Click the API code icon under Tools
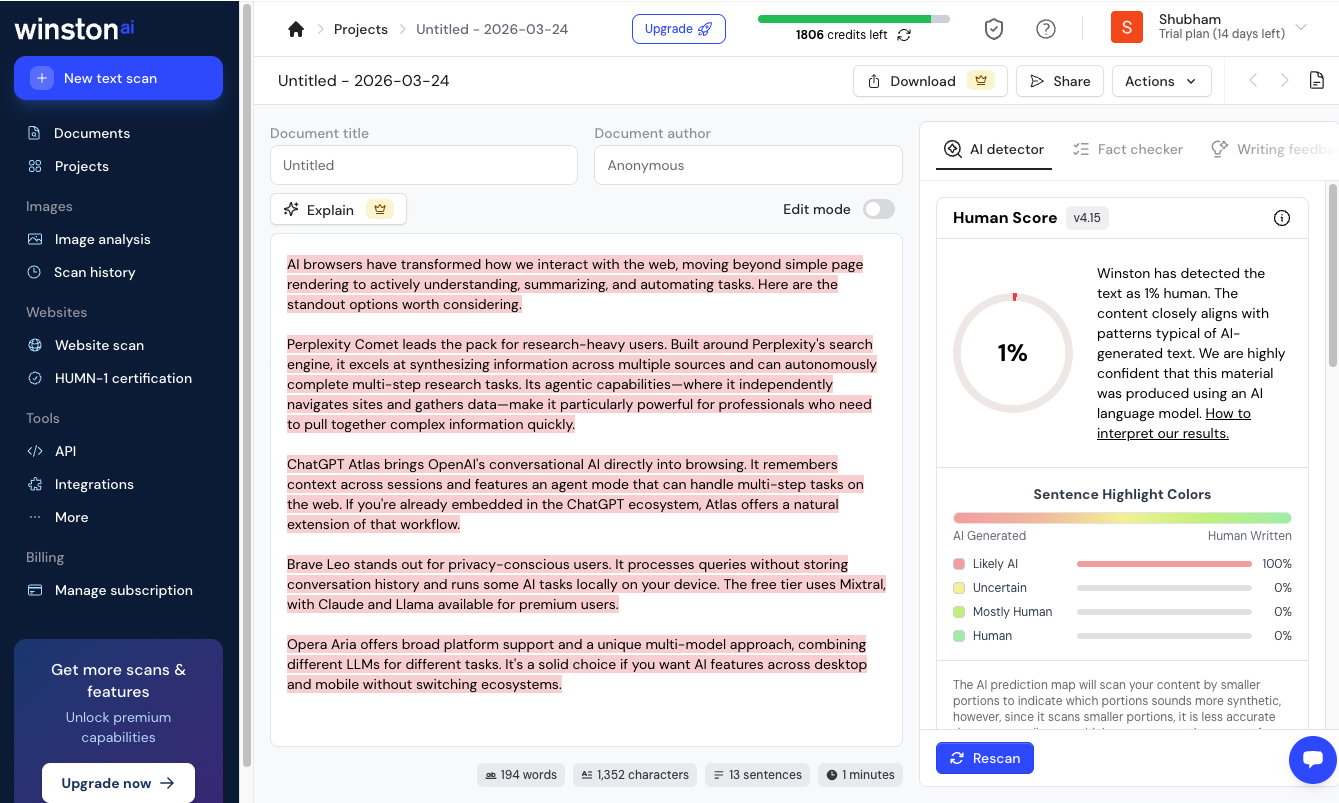Viewport: 1339px width, 803px height. tap(35, 451)
